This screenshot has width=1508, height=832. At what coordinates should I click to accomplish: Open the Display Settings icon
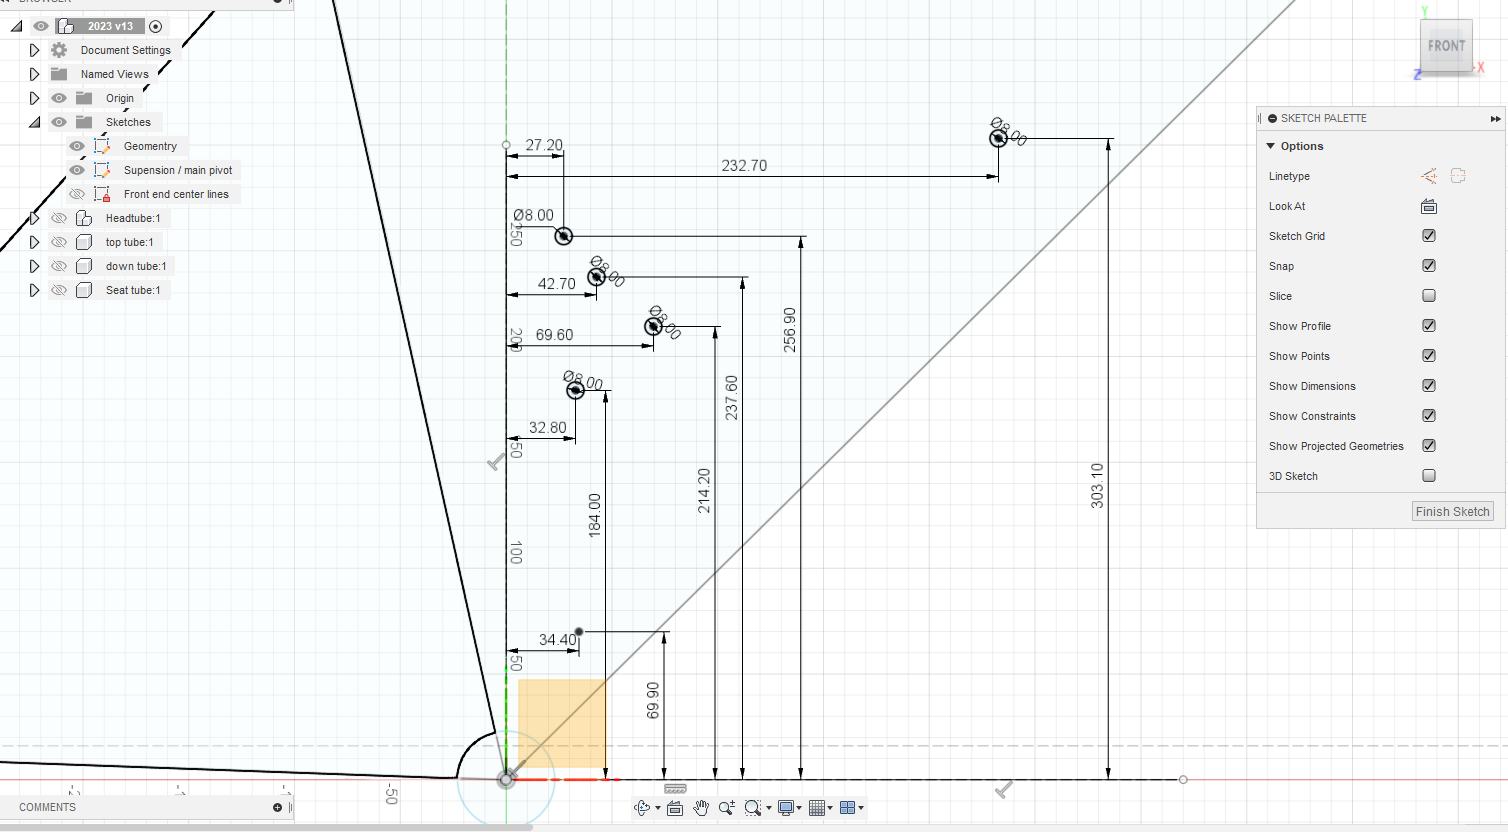coord(787,807)
